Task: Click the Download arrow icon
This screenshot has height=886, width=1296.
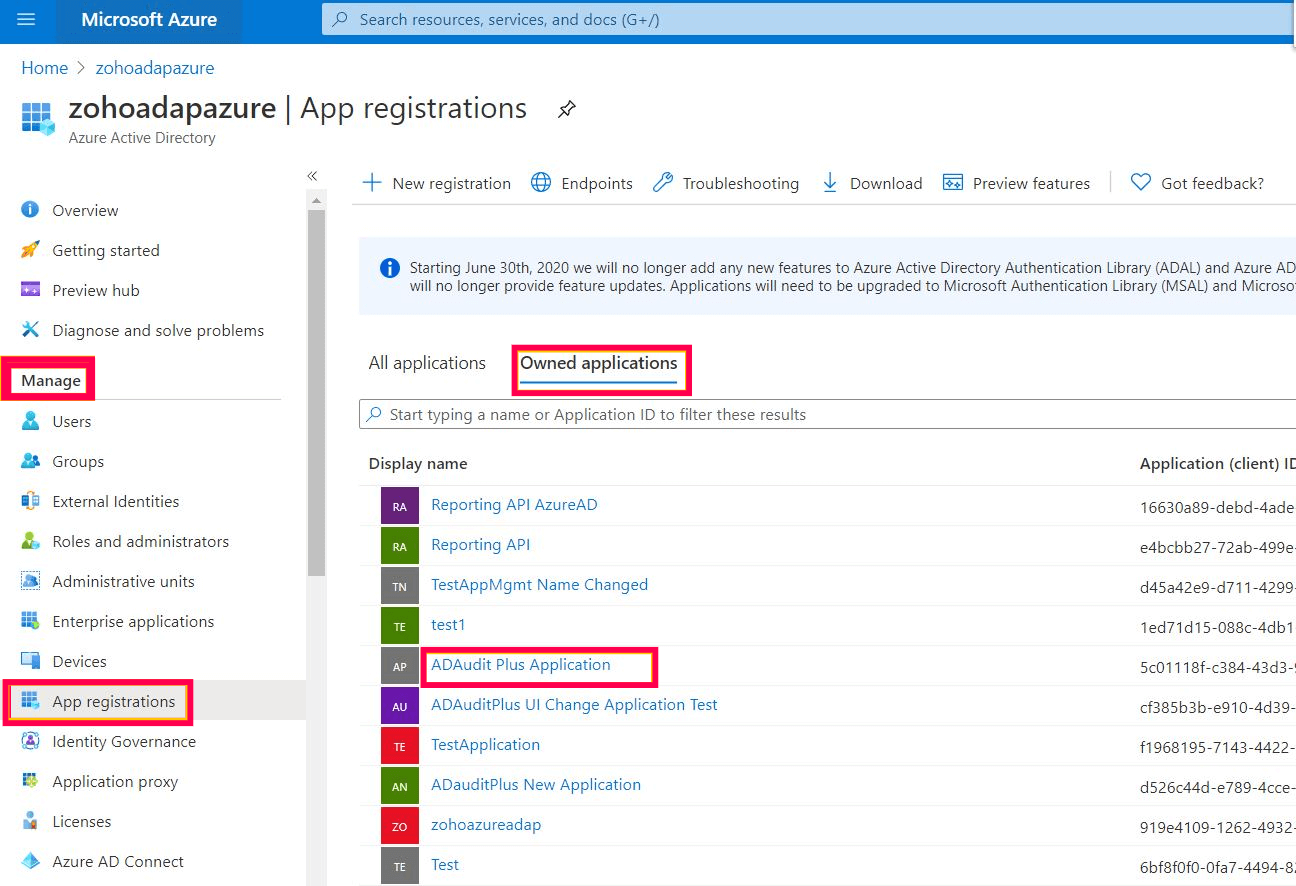Action: click(830, 183)
